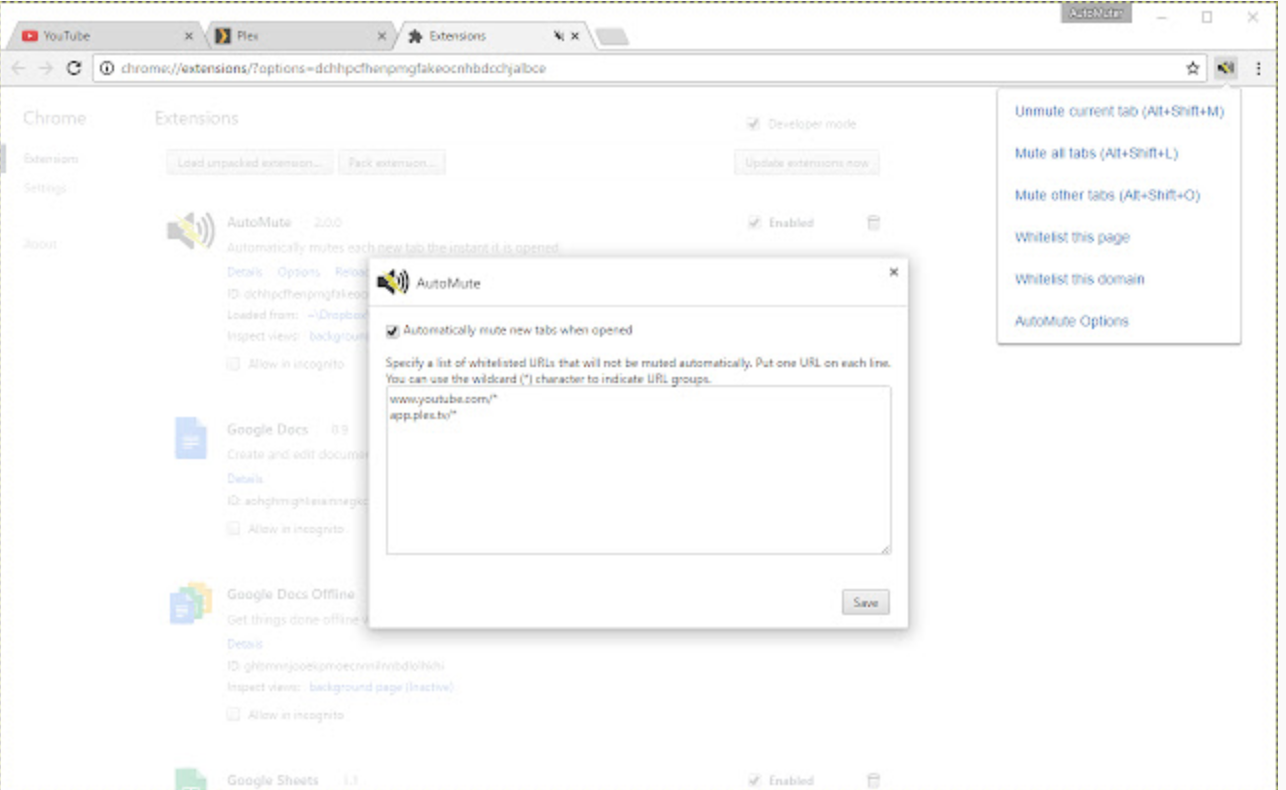
Task: Click the back navigation arrow
Action: coord(19,68)
